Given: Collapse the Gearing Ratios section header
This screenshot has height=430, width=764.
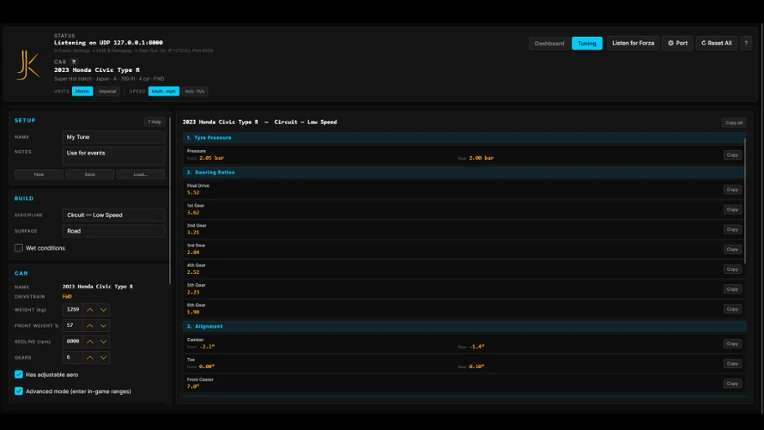Looking at the screenshot, I should pos(463,172).
